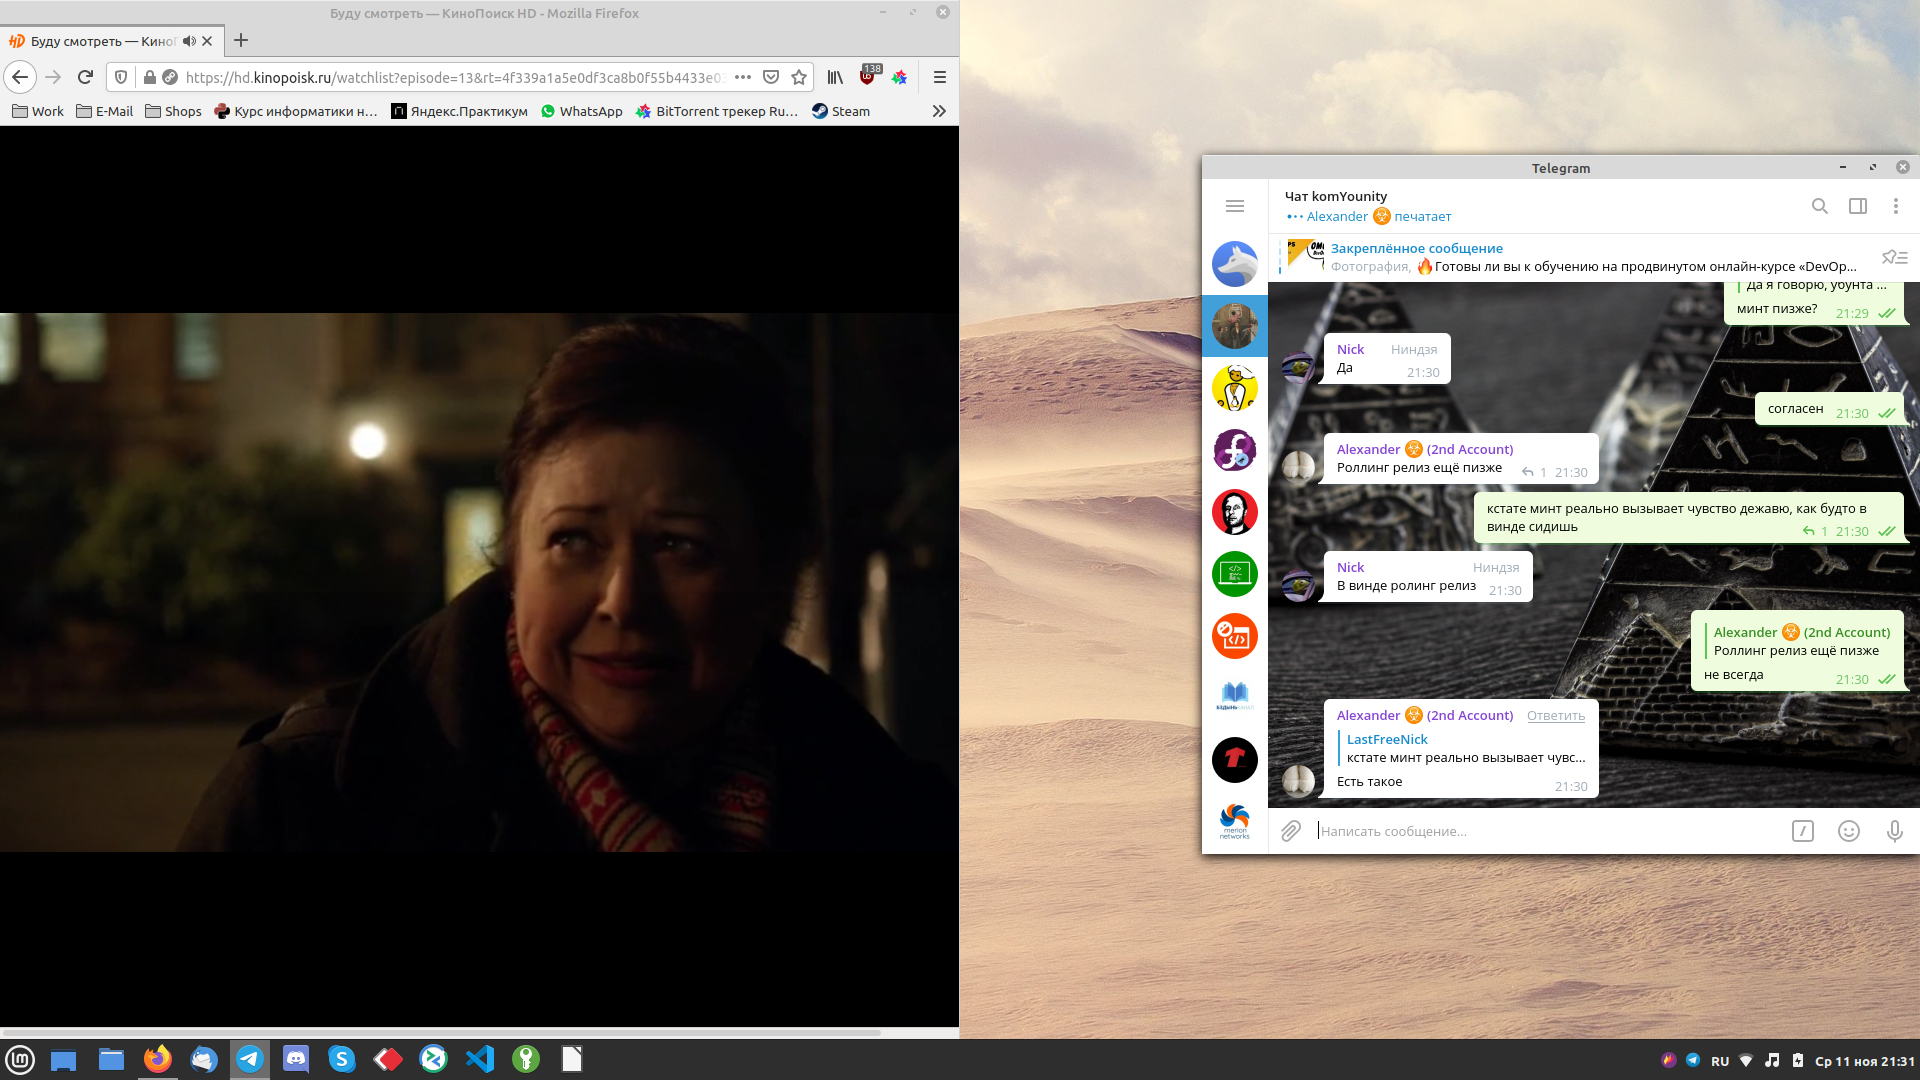Viewport: 1920px width, 1080px height.
Task: Open the green code-monitor avatar chat
Action: (1235, 574)
